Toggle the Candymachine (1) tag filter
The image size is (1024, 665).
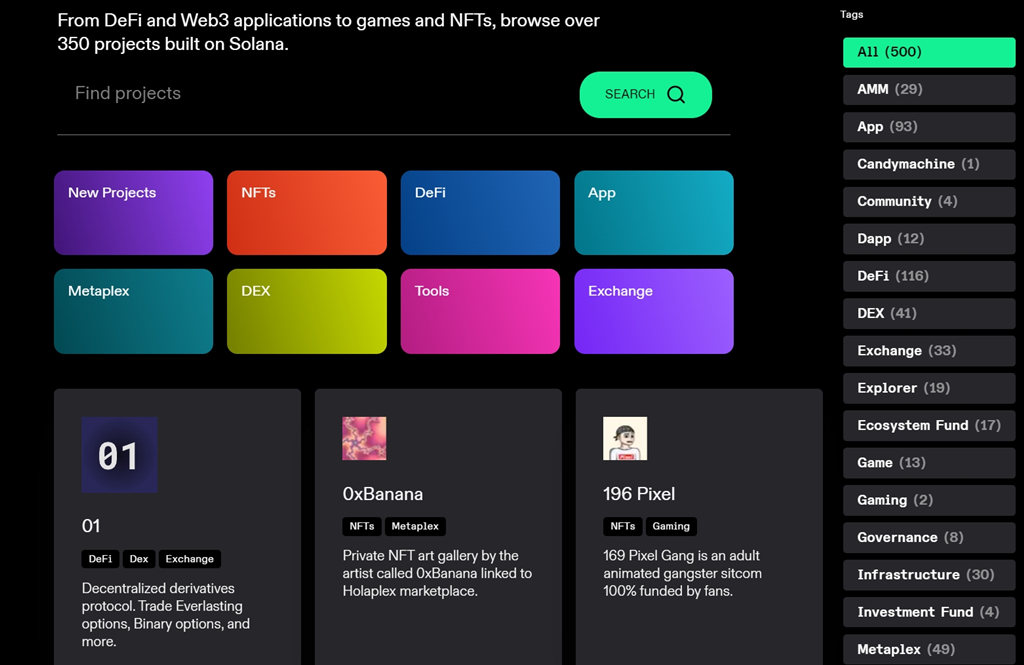click(x=929, y=164)
